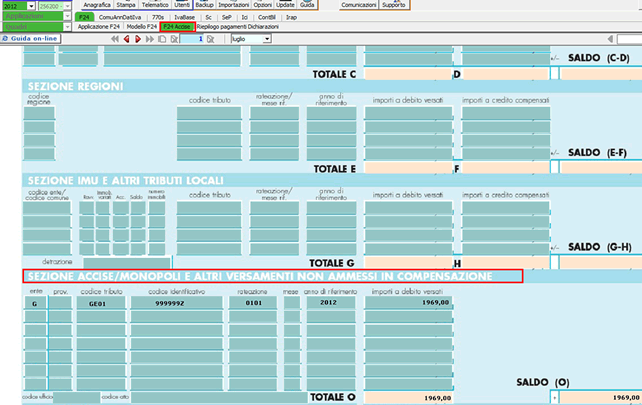The image size is (642, 405).
Task: Open the Anagrafica toolbar button
Action: point(97,5)
